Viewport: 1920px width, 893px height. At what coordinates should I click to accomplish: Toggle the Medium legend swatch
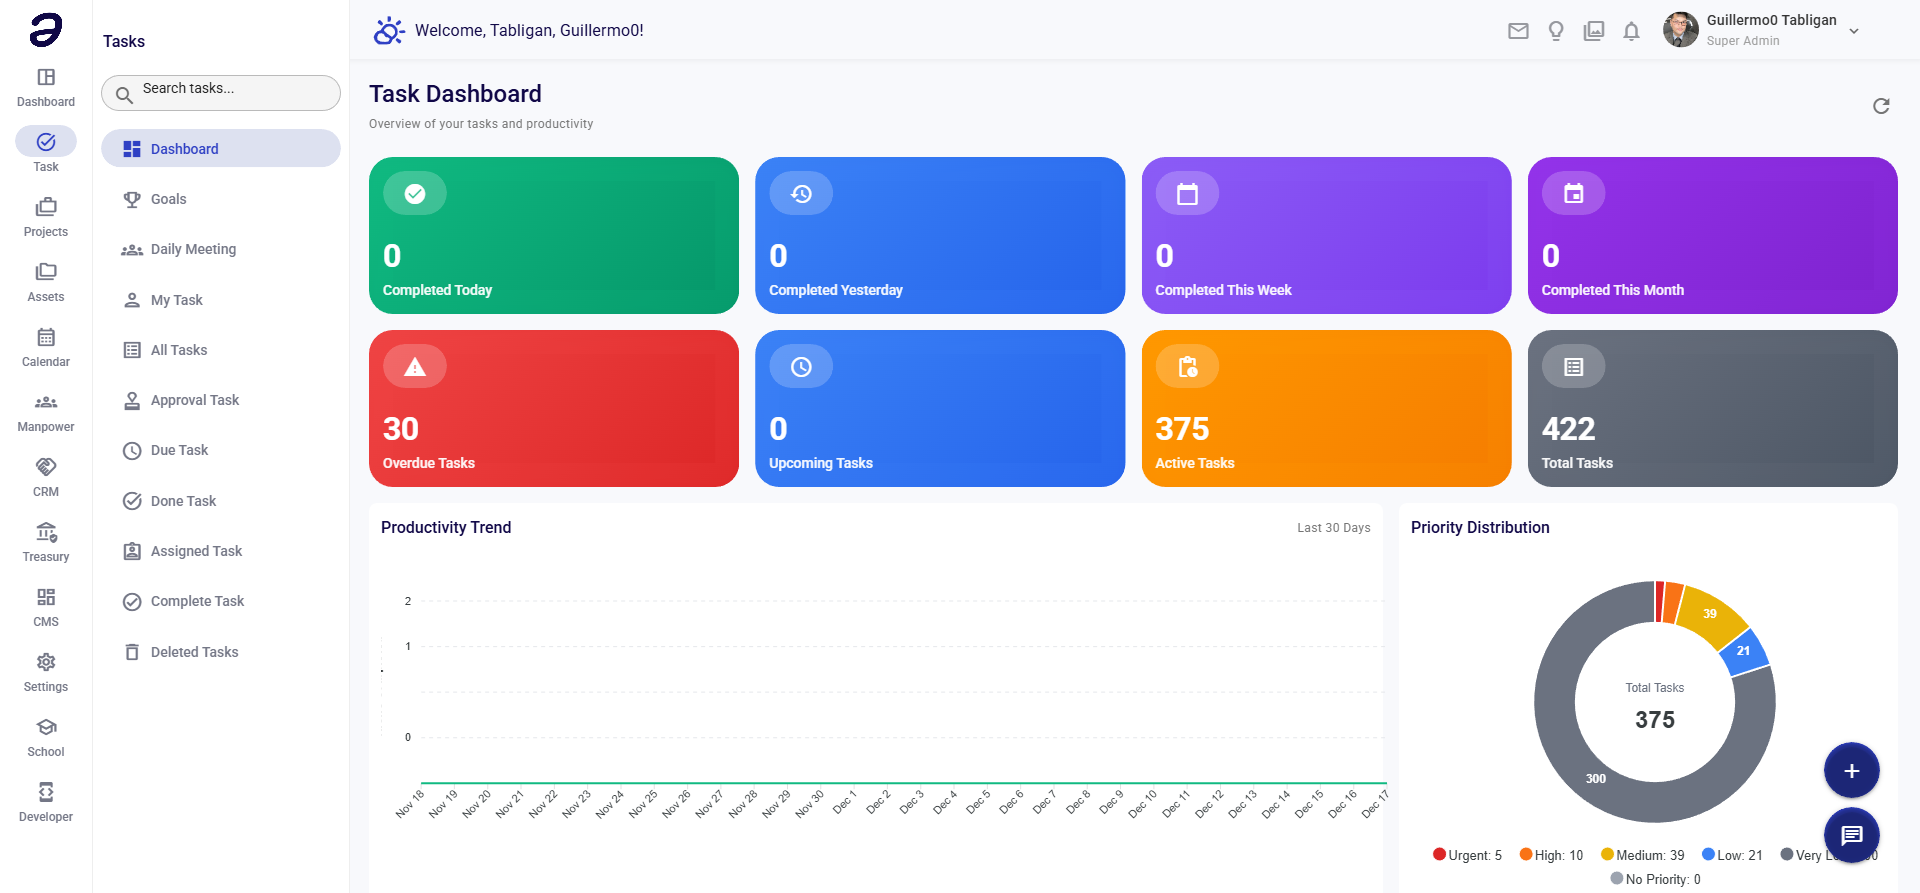[1608, 854]
